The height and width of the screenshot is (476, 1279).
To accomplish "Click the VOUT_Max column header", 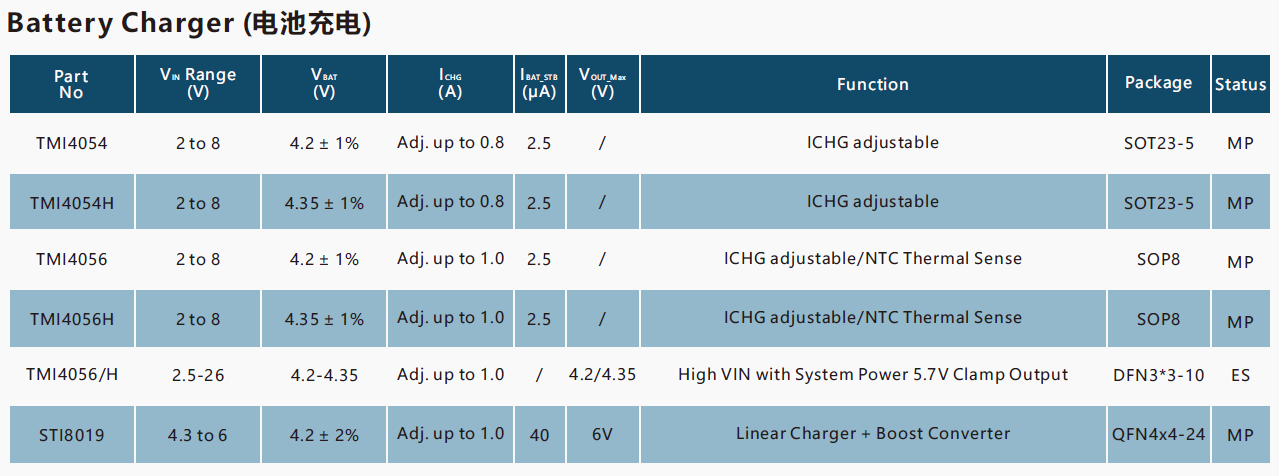I will click(x=603, y=84).
